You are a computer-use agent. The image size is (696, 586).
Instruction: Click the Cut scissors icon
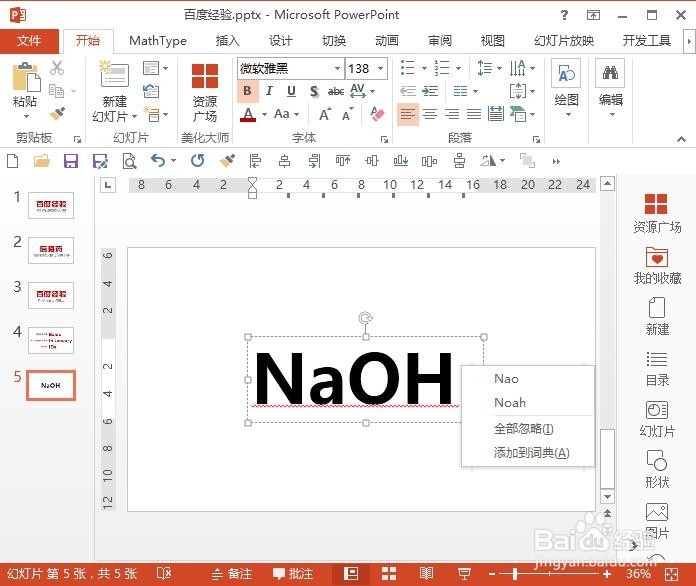point(57,68)
